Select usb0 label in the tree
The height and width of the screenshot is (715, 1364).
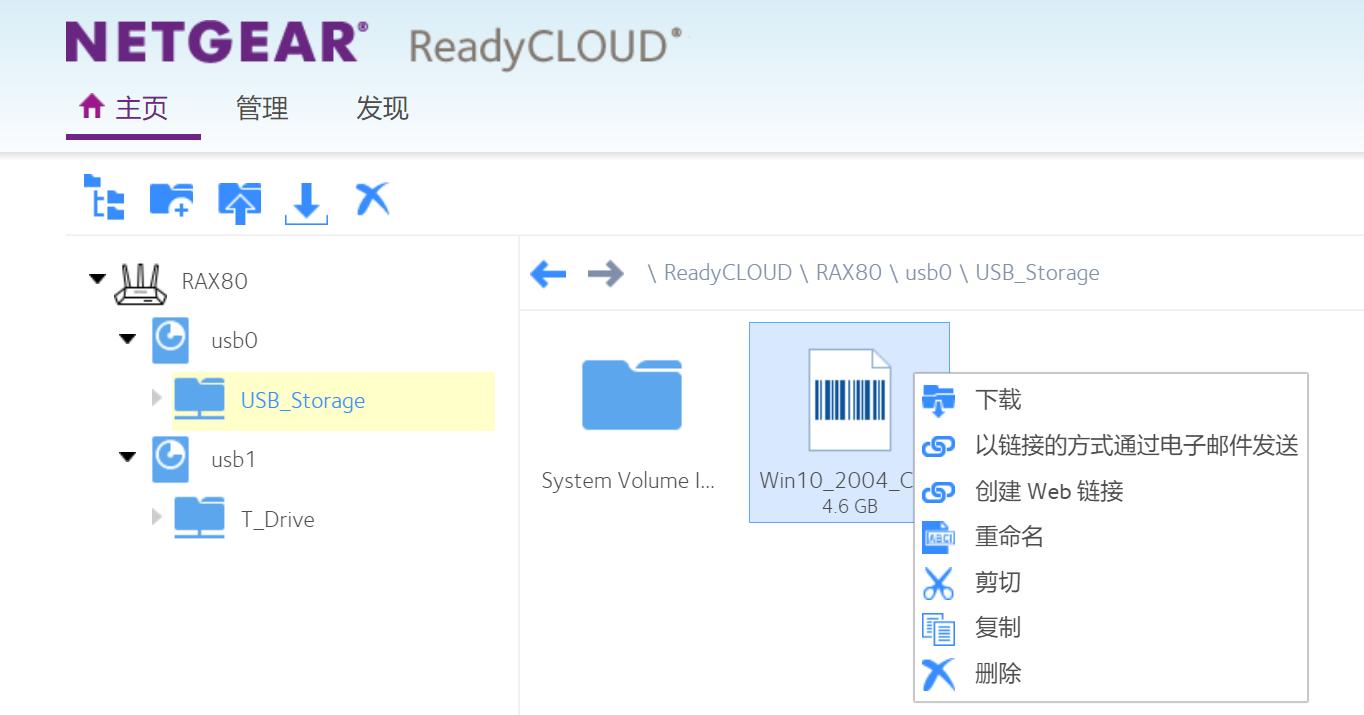234,341
